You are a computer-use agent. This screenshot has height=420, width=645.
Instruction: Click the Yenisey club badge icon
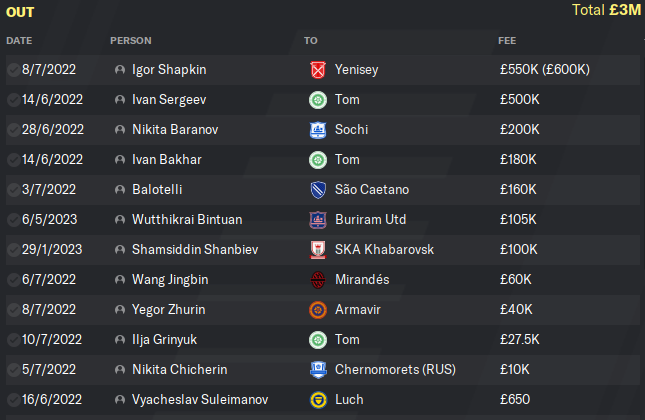tap(318, 70)
